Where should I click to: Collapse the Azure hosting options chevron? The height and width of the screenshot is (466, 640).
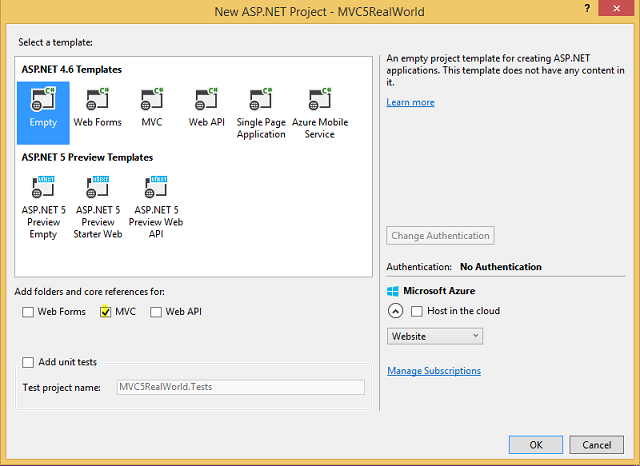[395, 311]
